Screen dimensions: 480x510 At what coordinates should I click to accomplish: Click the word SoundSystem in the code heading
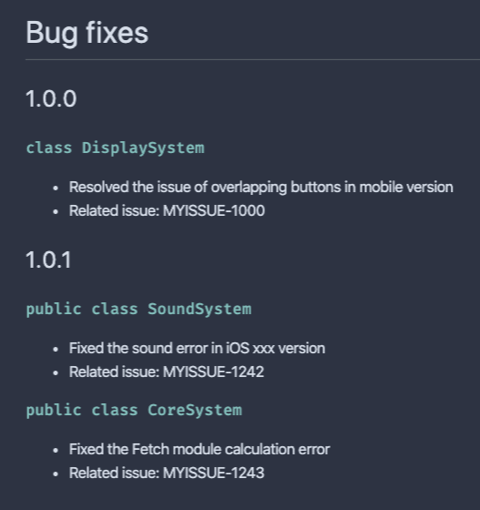[x=200, y=309]
